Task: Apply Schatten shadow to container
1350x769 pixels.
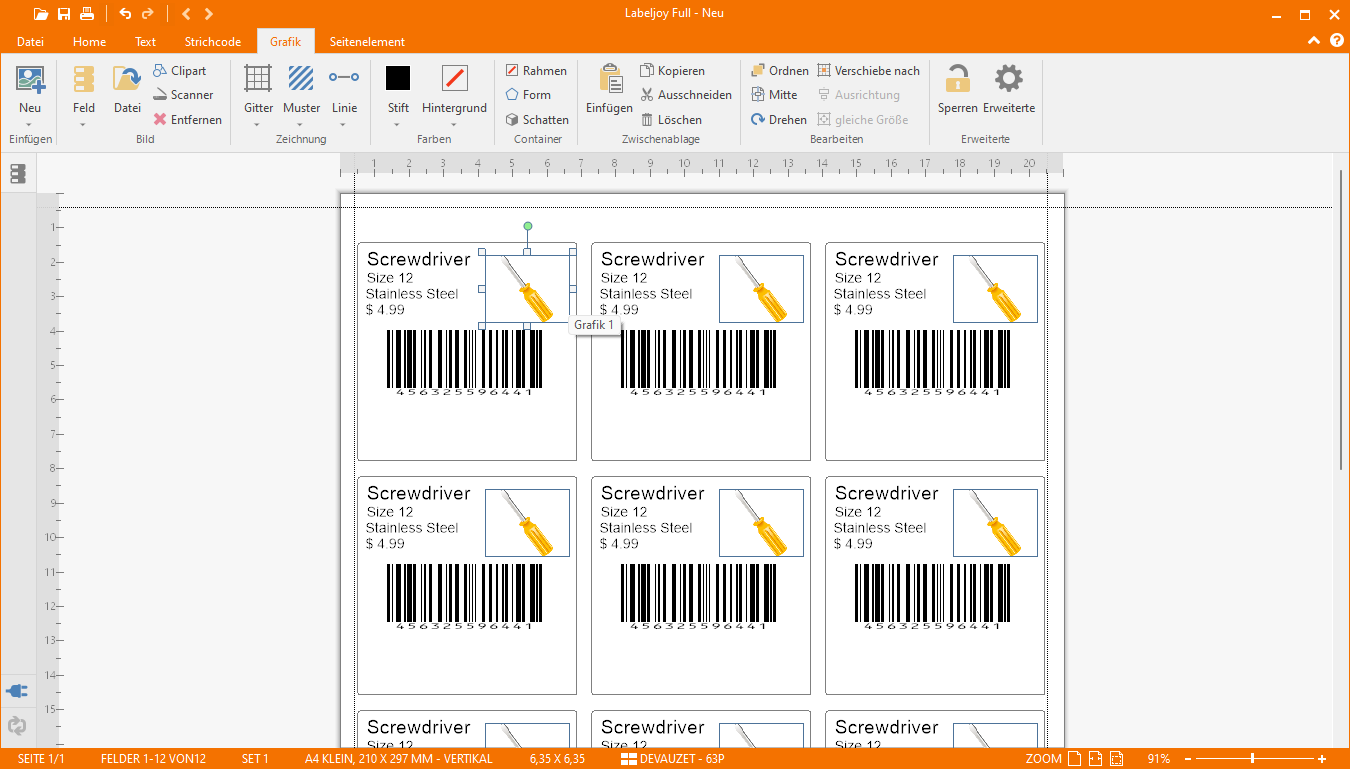Action: tap(537, 119)
